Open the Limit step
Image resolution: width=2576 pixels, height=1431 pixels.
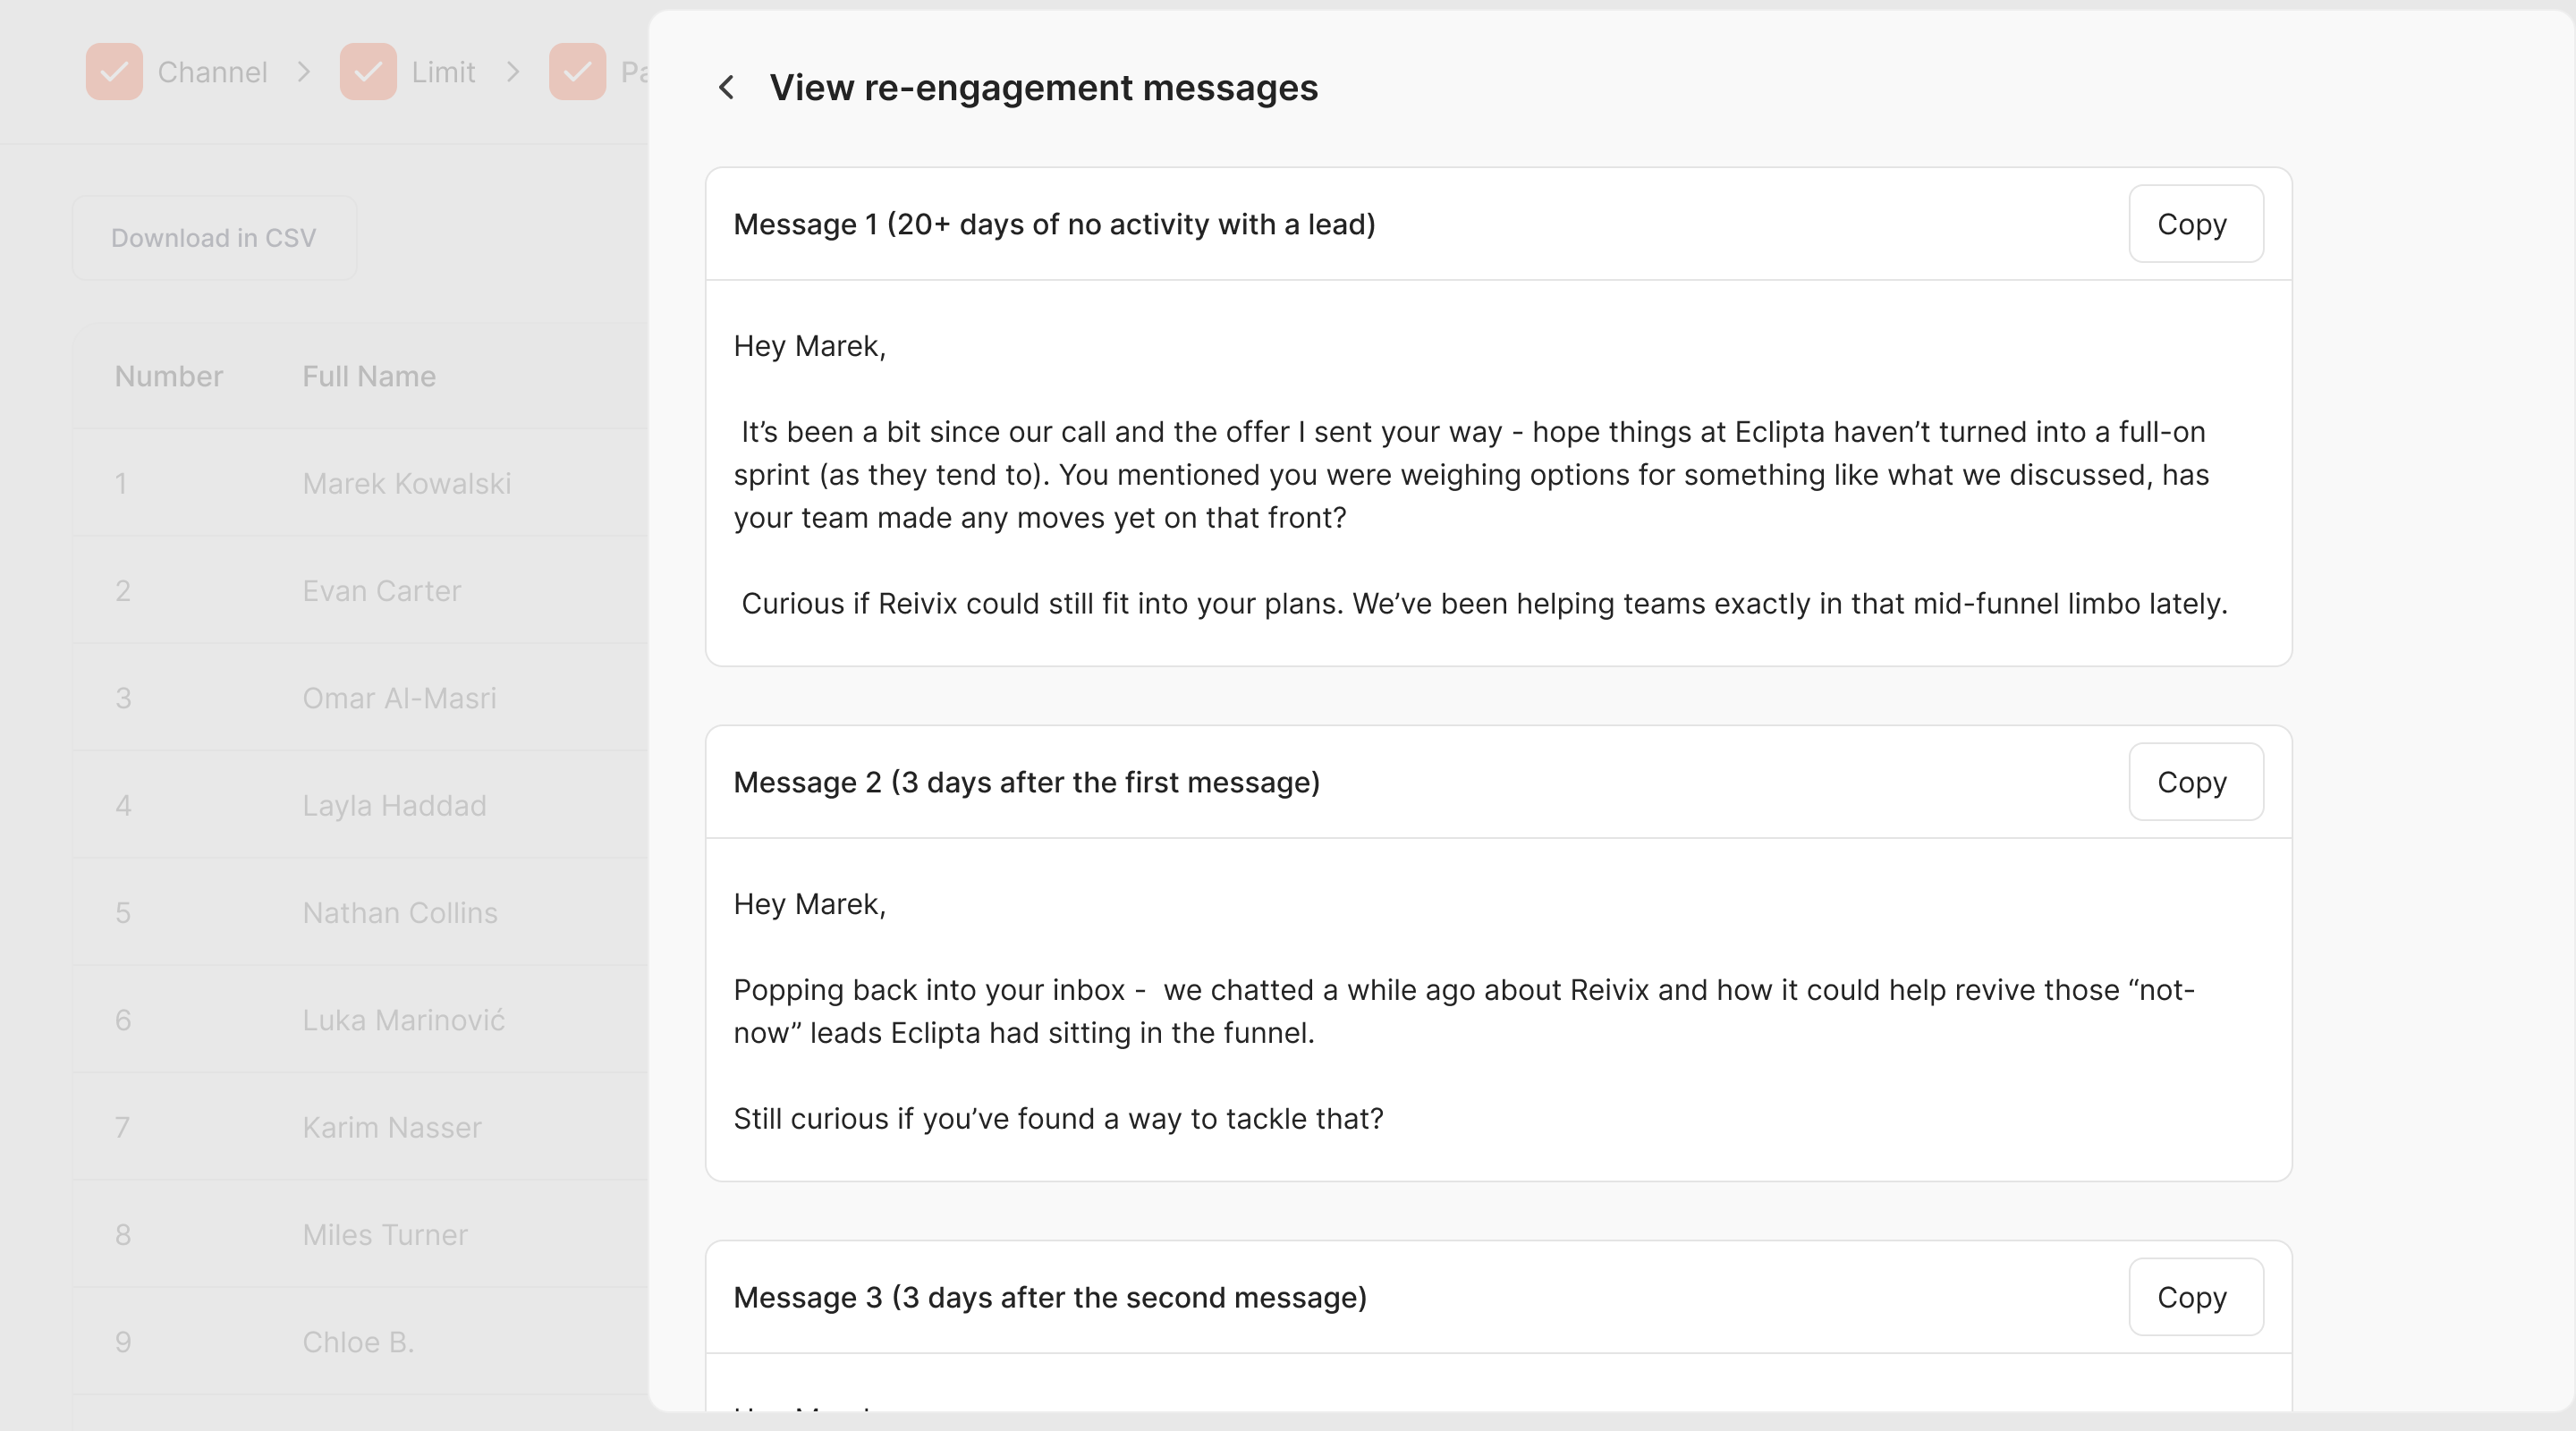[443, 72]
